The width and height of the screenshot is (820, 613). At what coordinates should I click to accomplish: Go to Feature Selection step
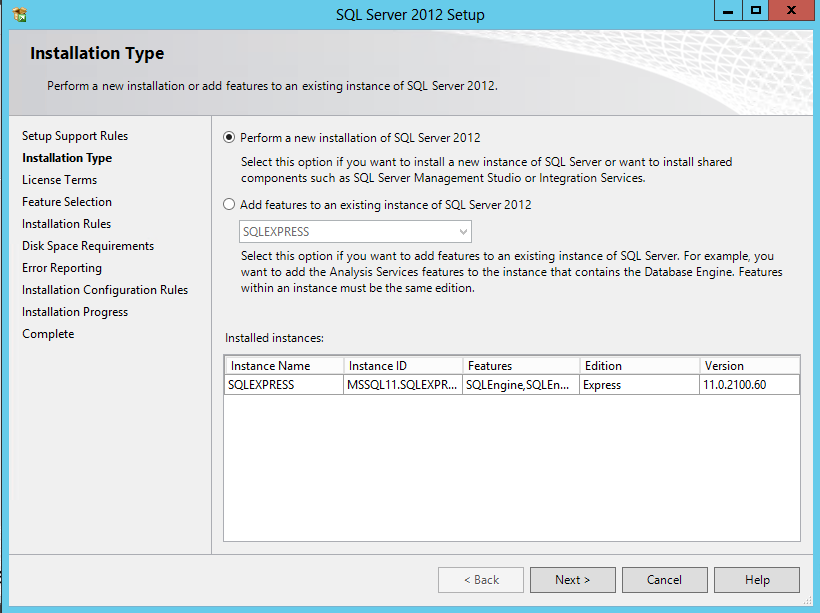click(67, 202)
